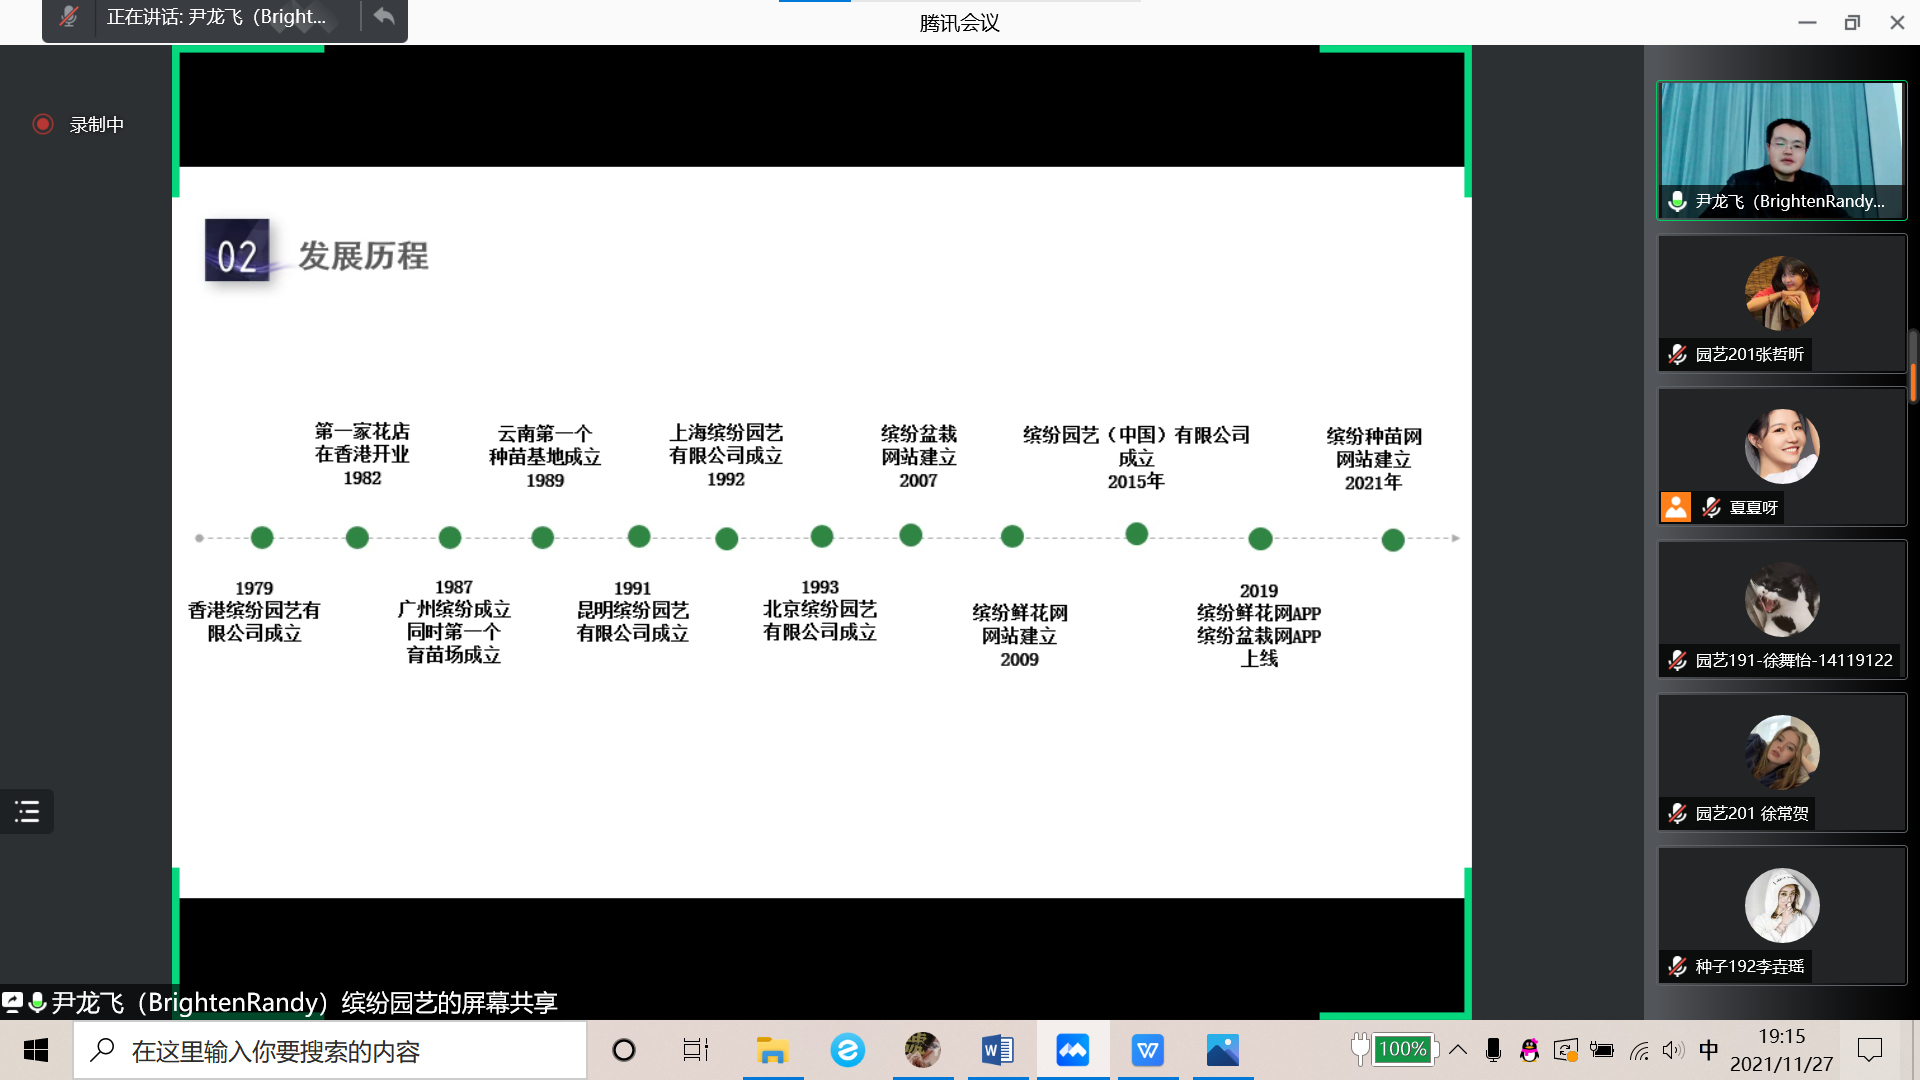Image resolution: width=1920 pixels, height=1080 pixels.
Task: Expand hidden system tray icons chevron
Action: [1458, 1050]
